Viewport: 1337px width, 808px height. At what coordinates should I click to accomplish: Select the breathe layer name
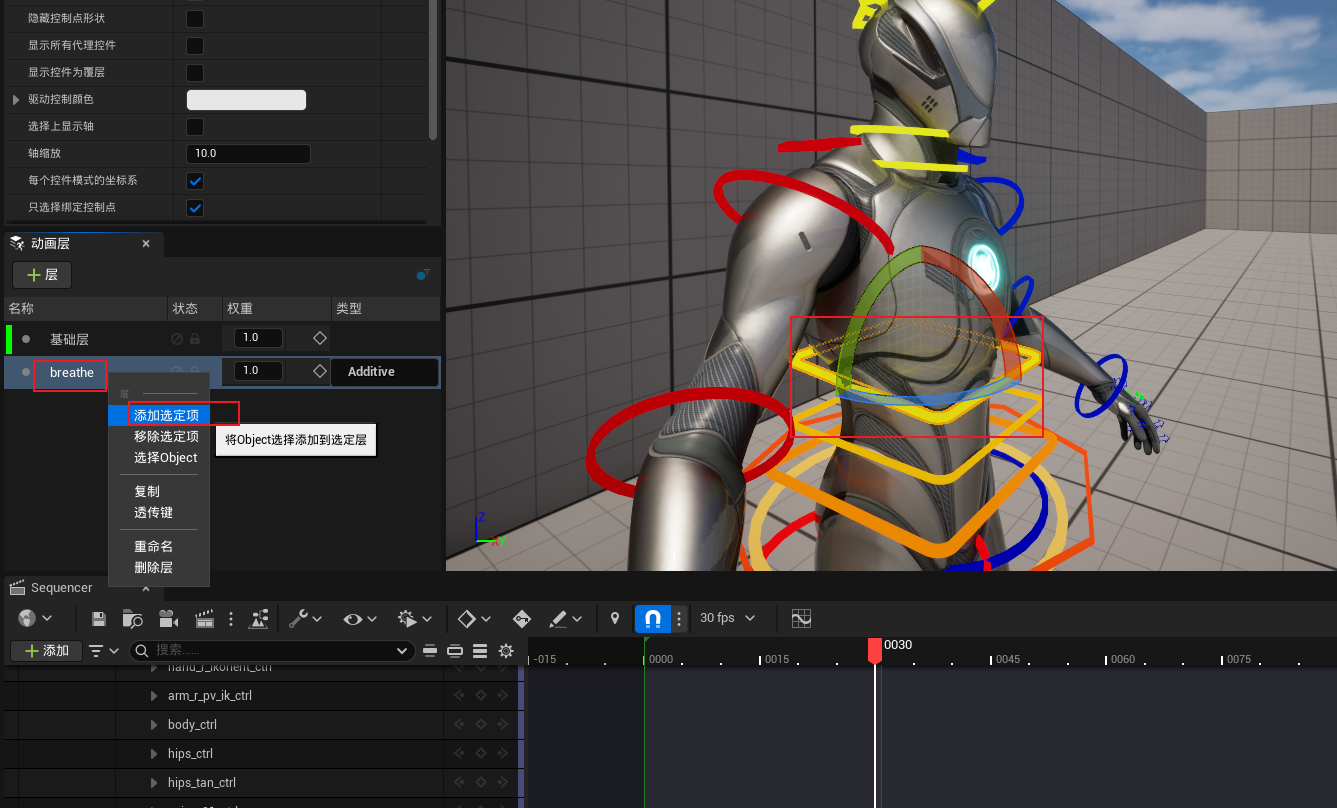click(72, 373)
